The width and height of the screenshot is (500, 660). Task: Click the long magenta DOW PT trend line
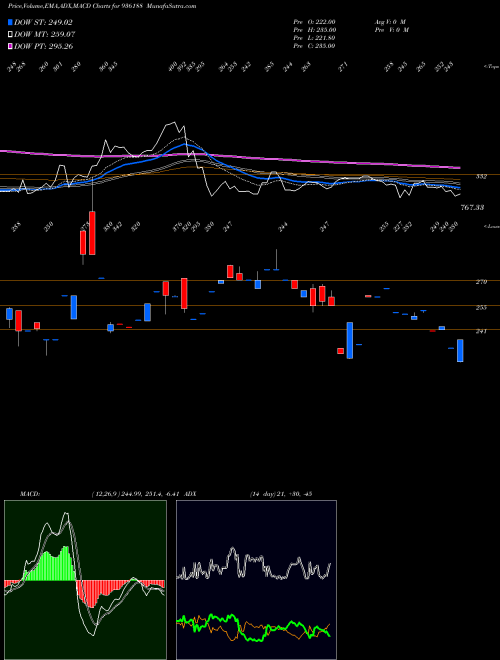click(230, 157)
